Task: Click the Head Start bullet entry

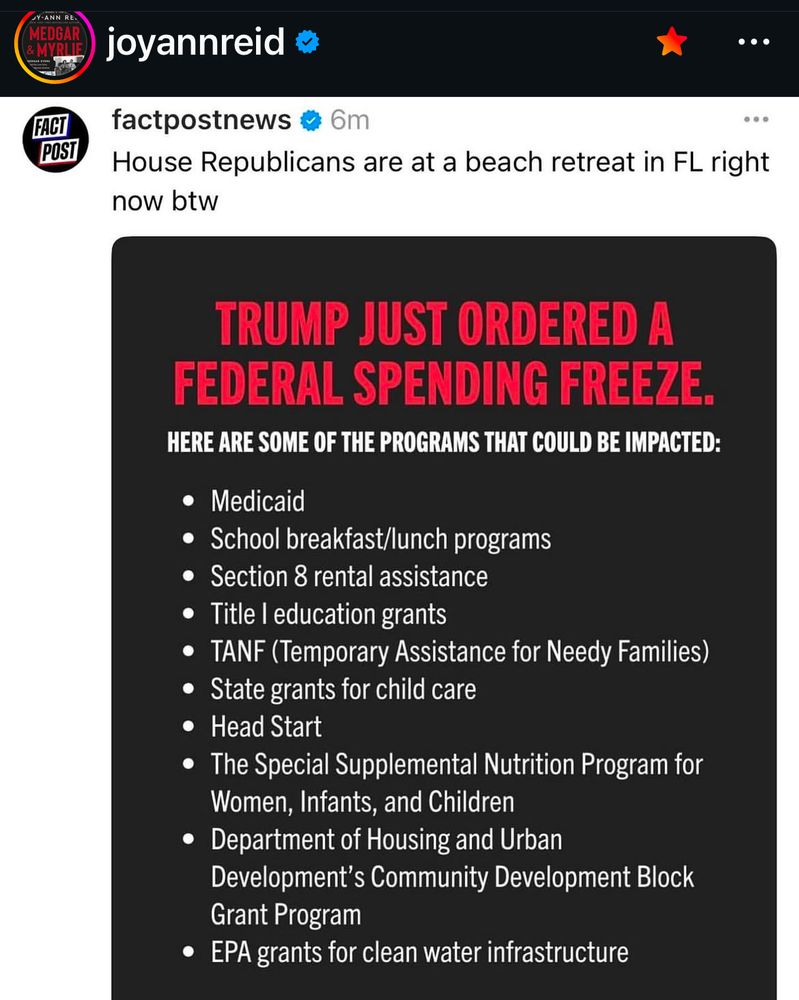Action: coord(266,727)
